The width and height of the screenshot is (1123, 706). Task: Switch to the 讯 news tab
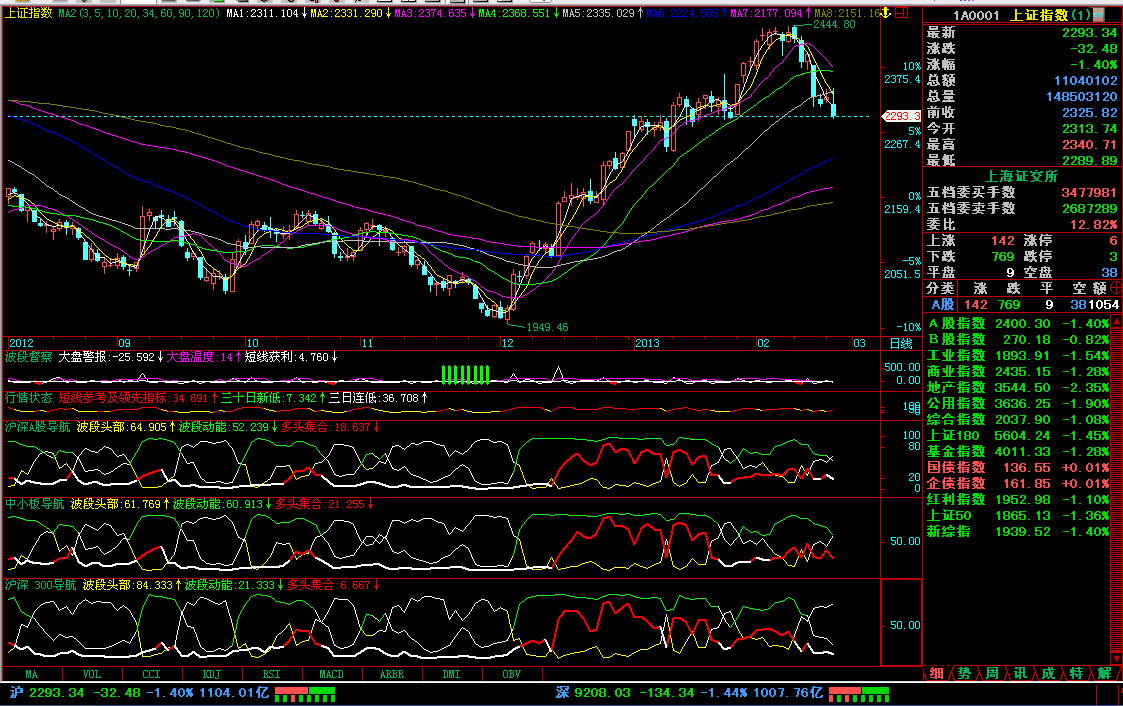1019,673
